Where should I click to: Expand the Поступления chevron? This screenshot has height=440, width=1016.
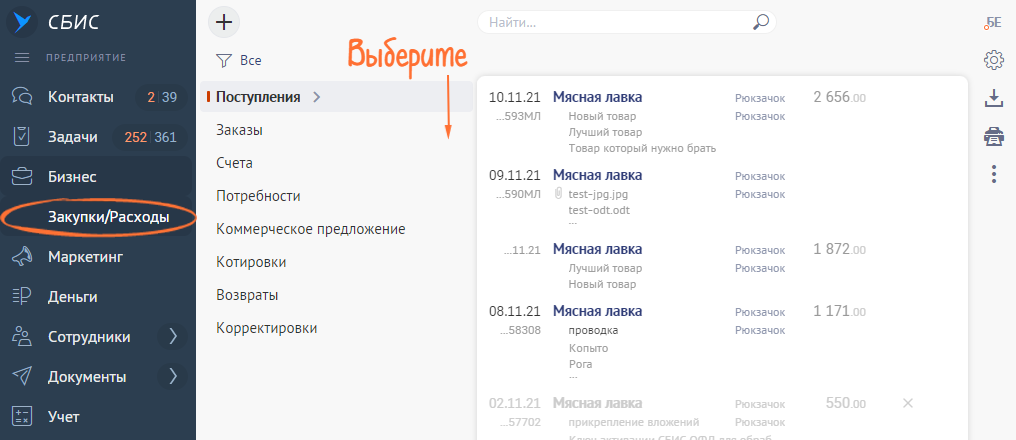[x=317, y=97]
